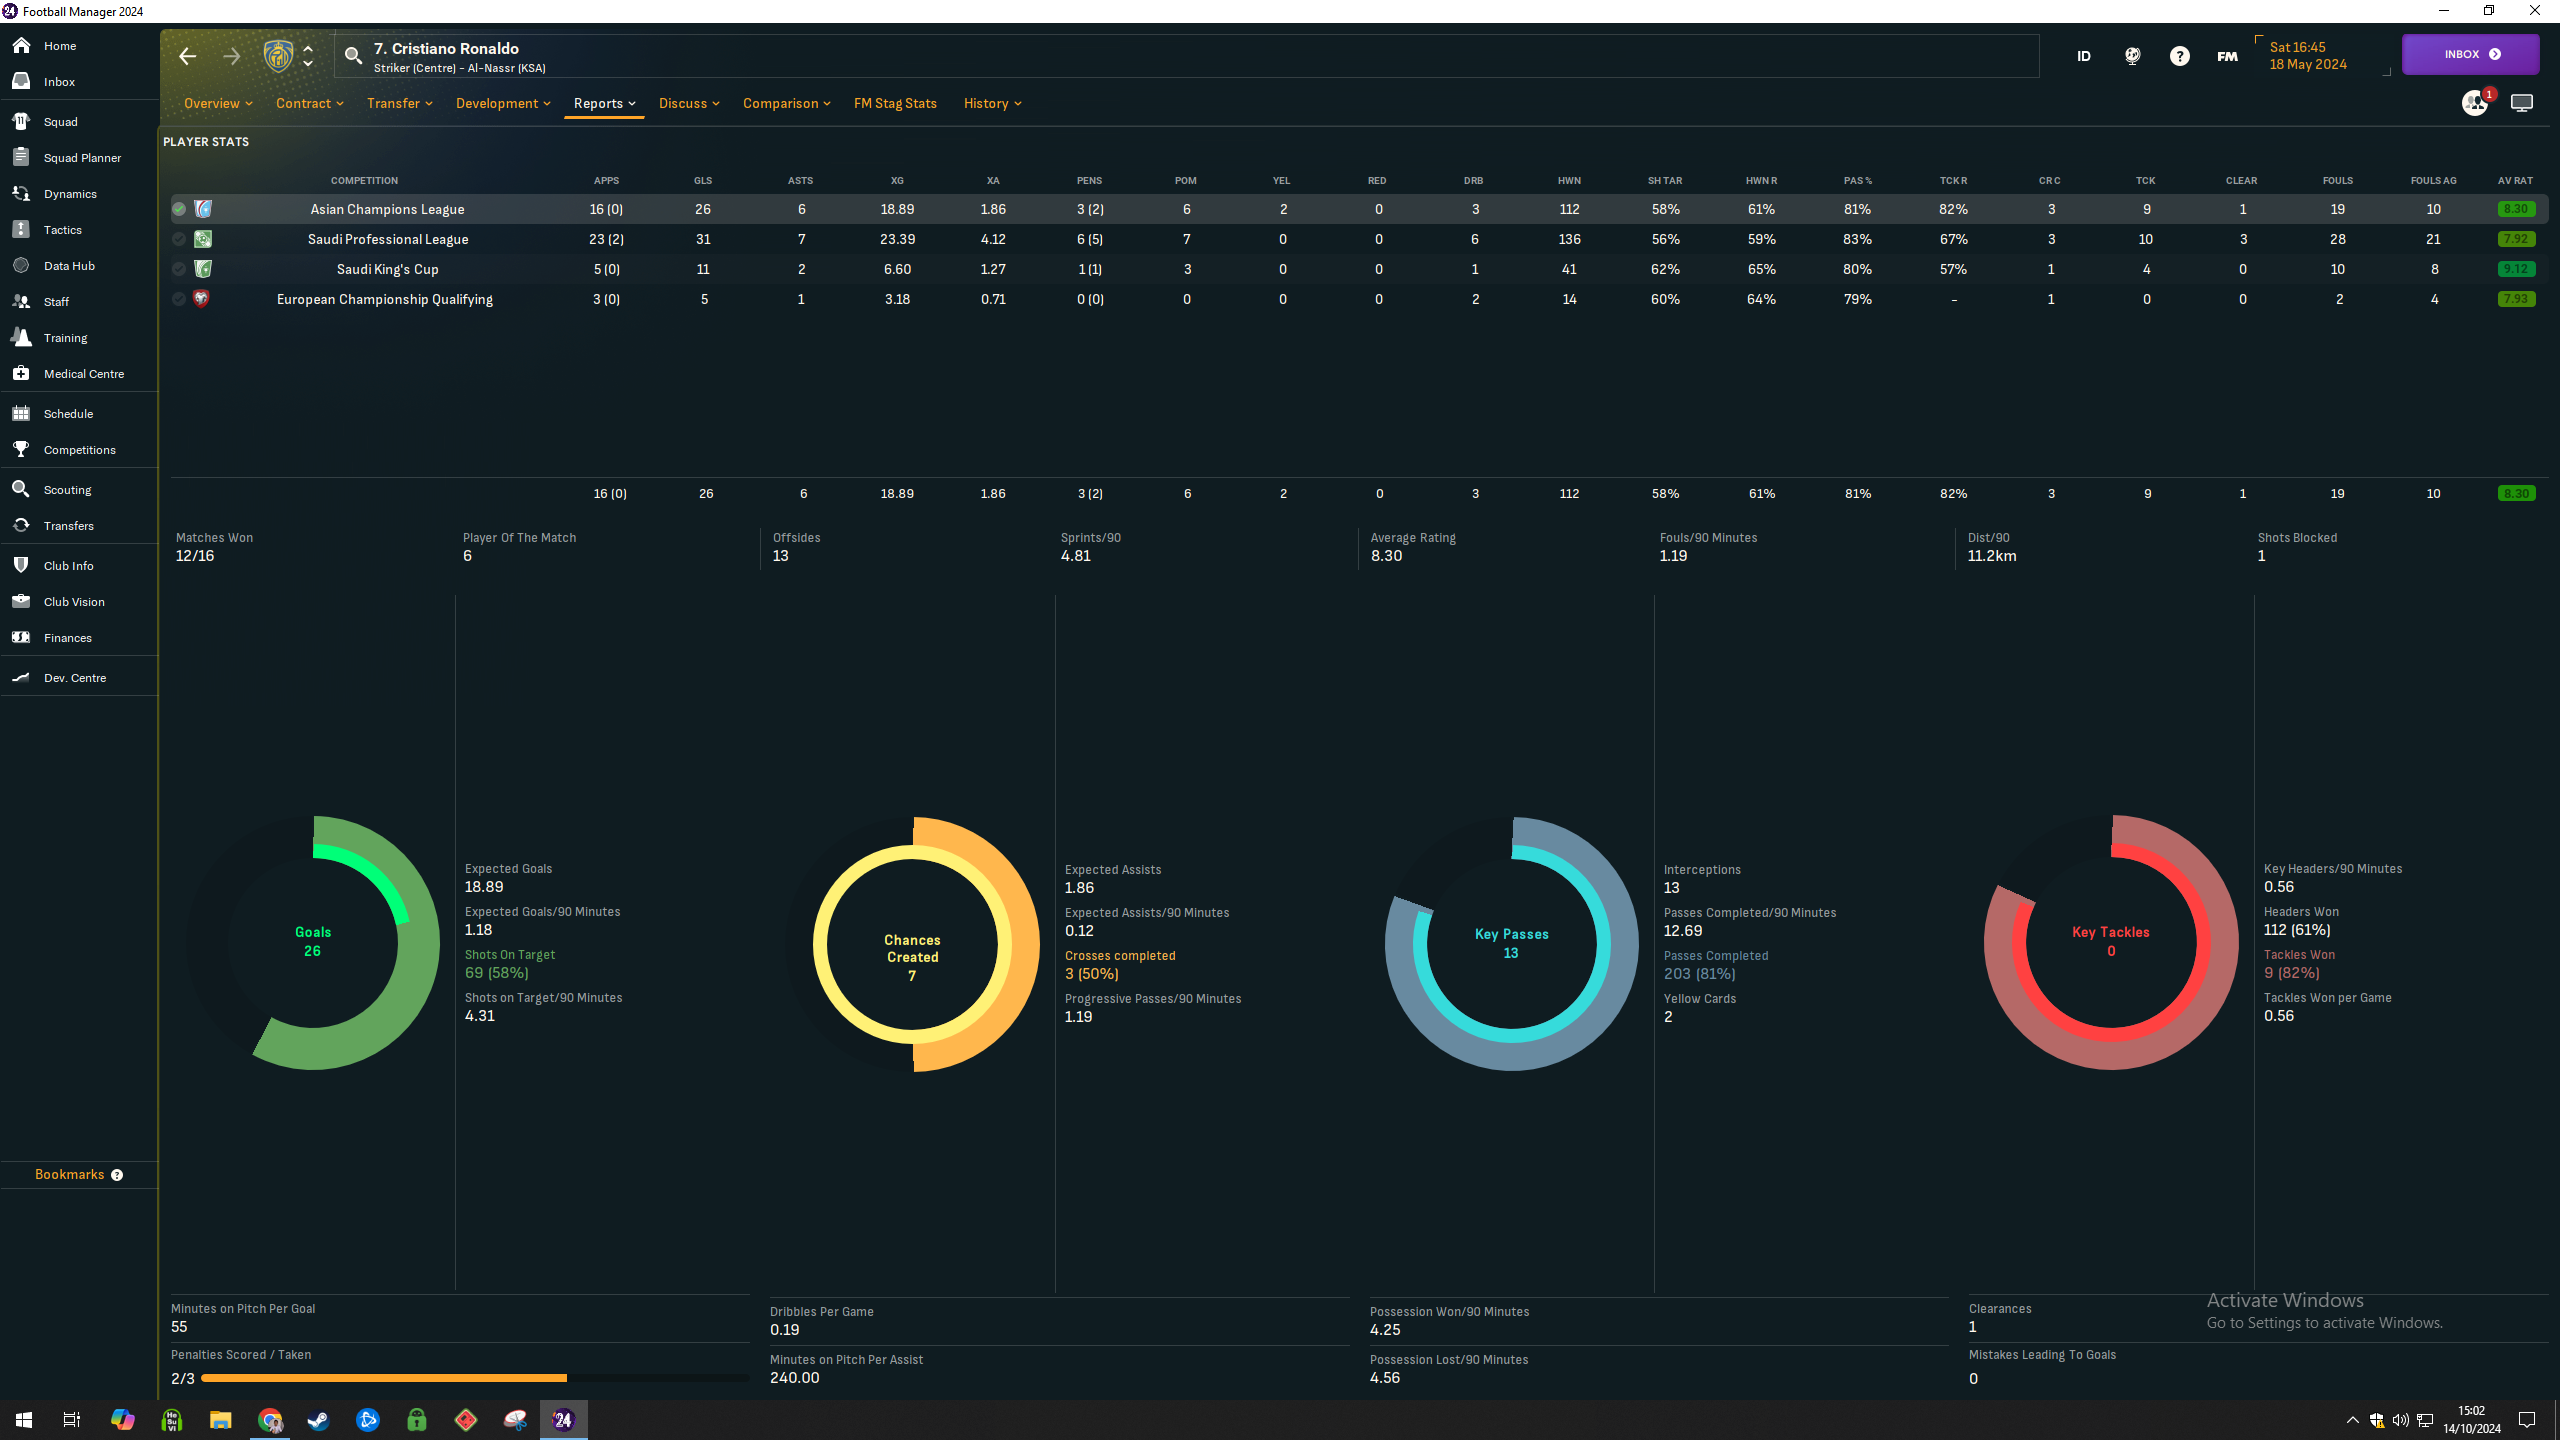Open Chrome from the taskbar
2560x1440 pixels.
(270, 1420)
